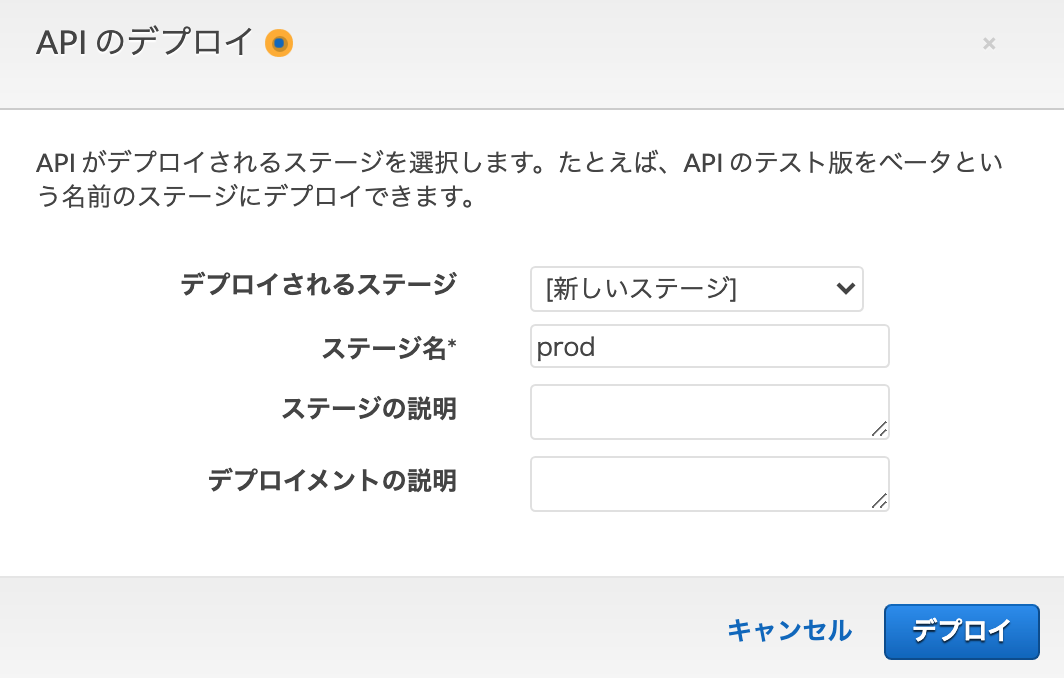Place cursor after prod in stage name
1064x678 pixels.
pos(596,347)
